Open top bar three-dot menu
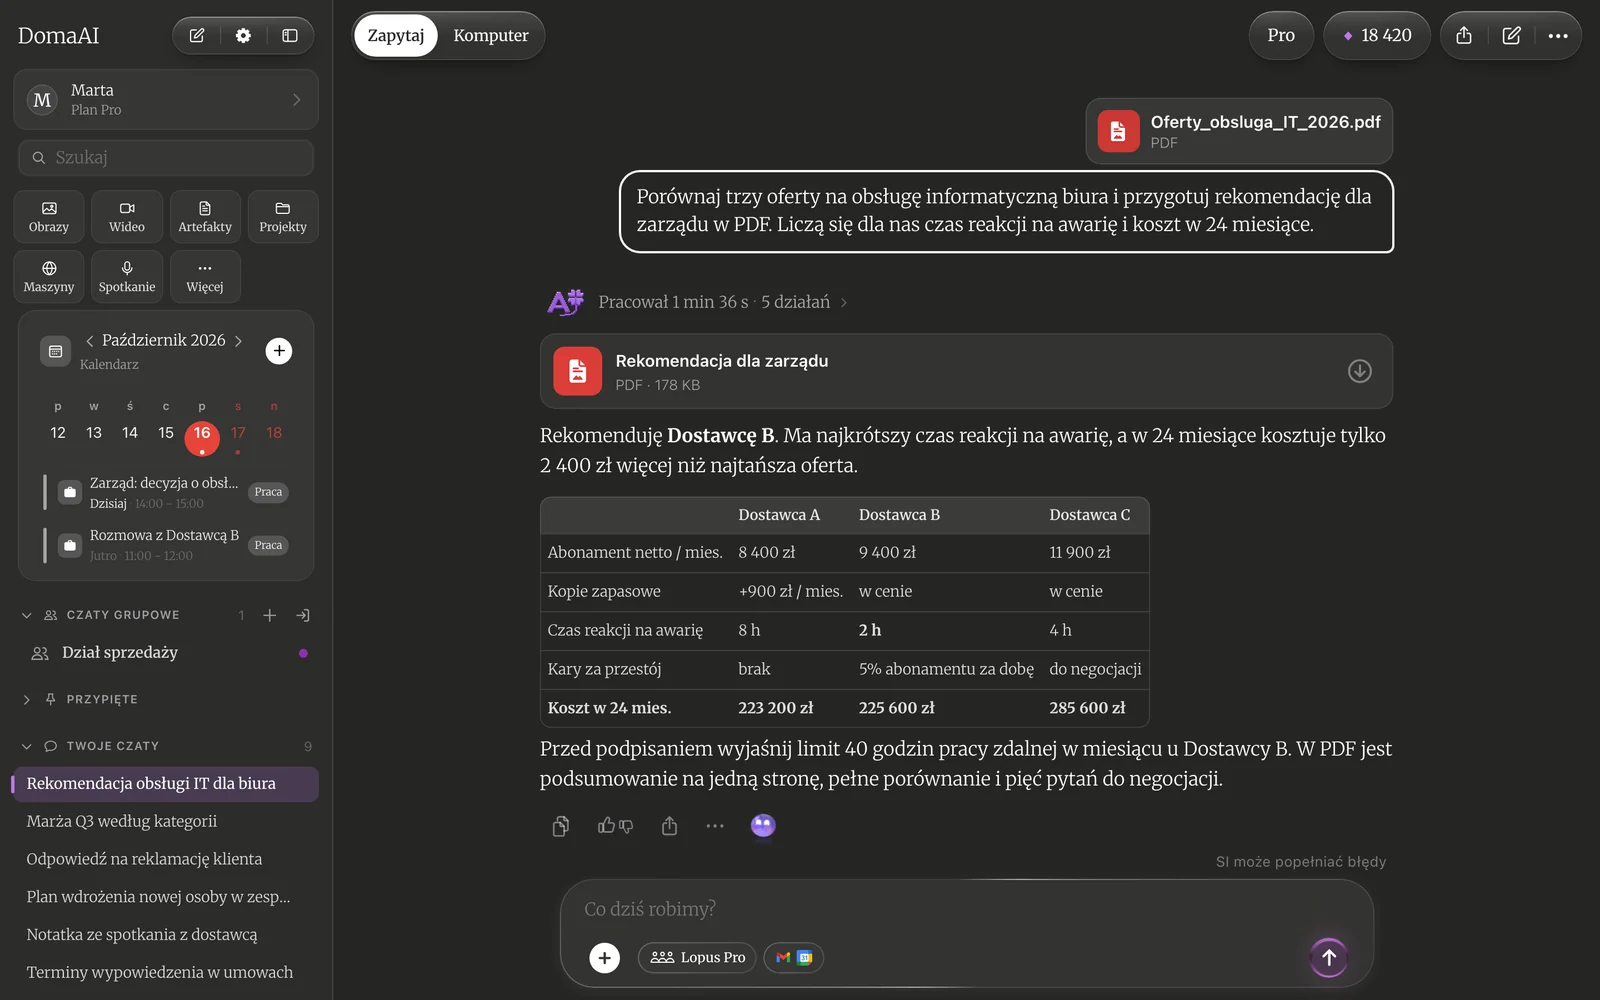This screenshot has width=1600, height=1000. click(1558, 36)
